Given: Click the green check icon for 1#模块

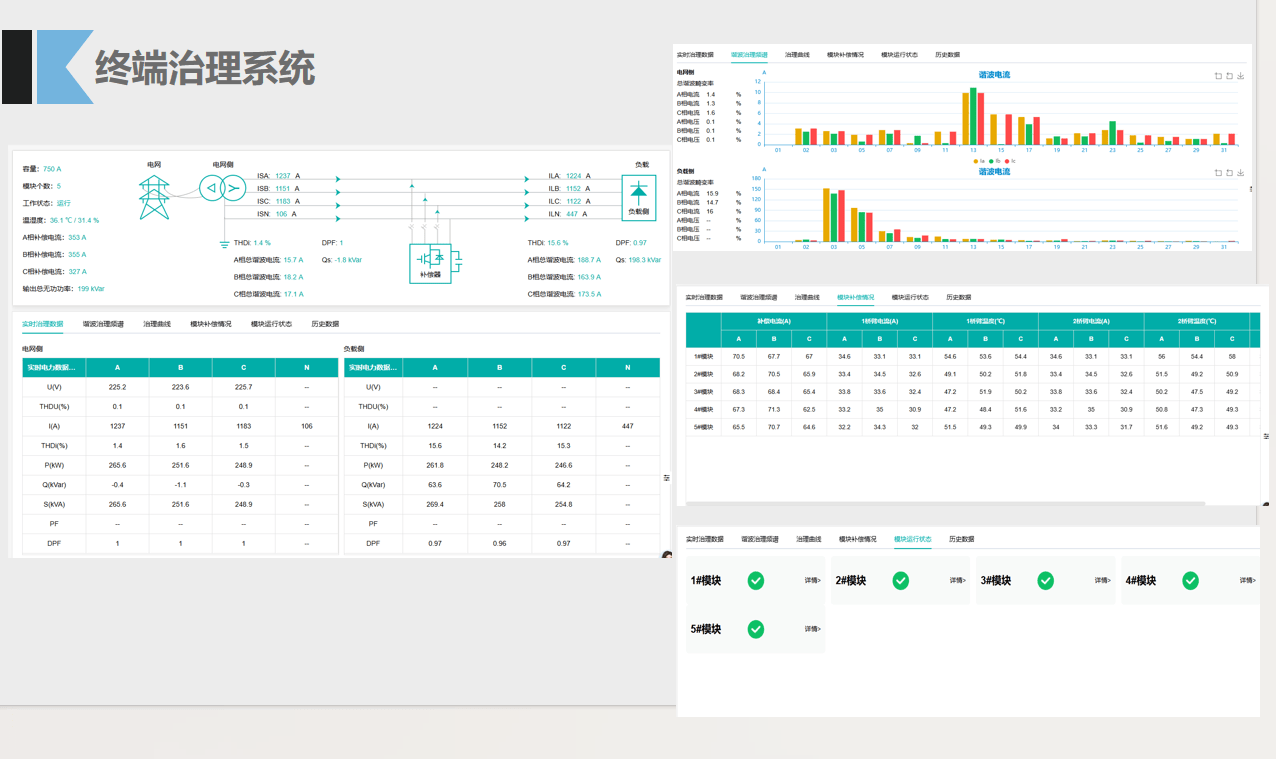Looking at the screenshot, I should point(756,580).
